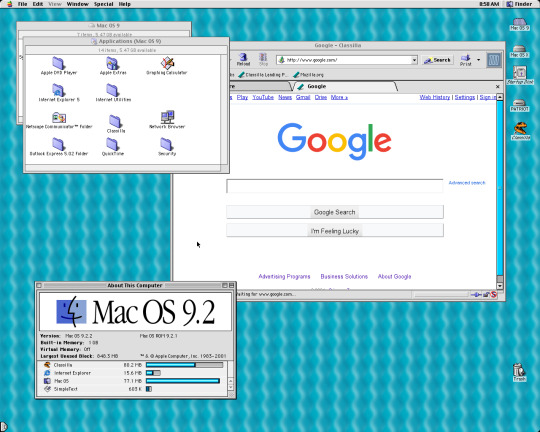Image resolution: width=540 pixels, height=432 pixels.
Task: Select the Startup Disk desktop icon
Action: tap(520, 73)
